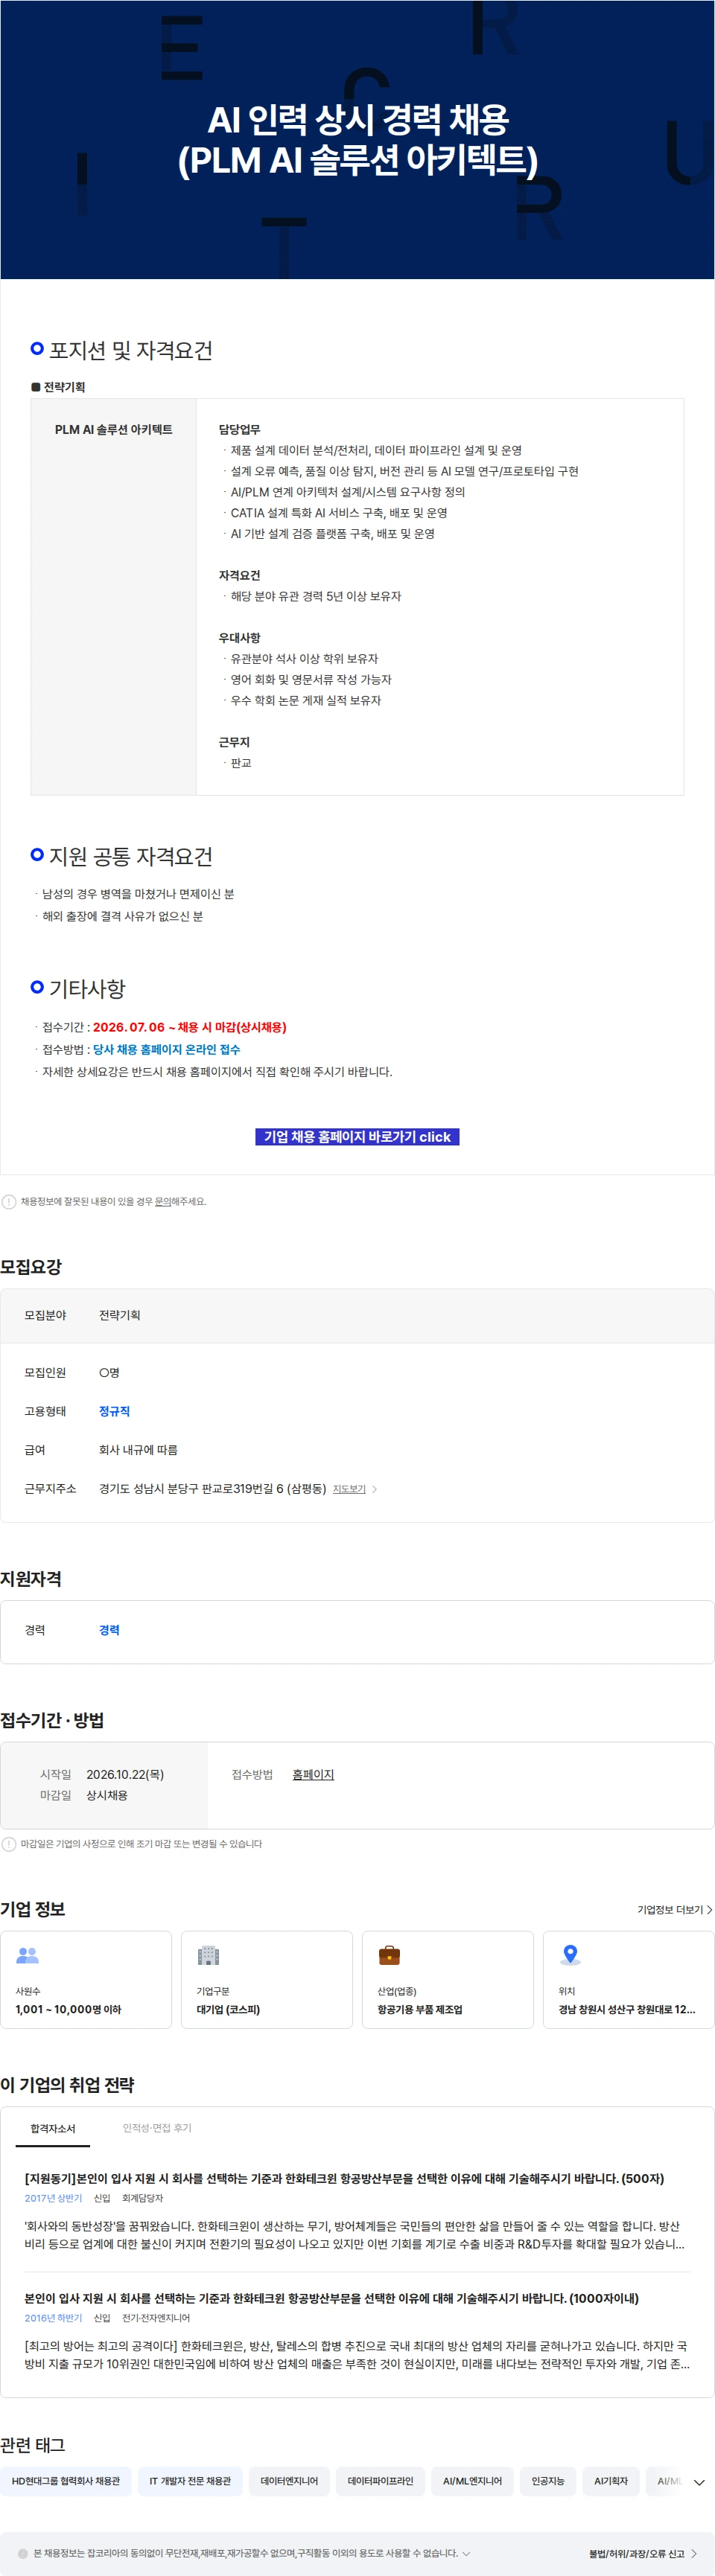
Task: Click the 경남 창원시 성산구 location card
Action: pyautogui.click(x=628, y=1979)
